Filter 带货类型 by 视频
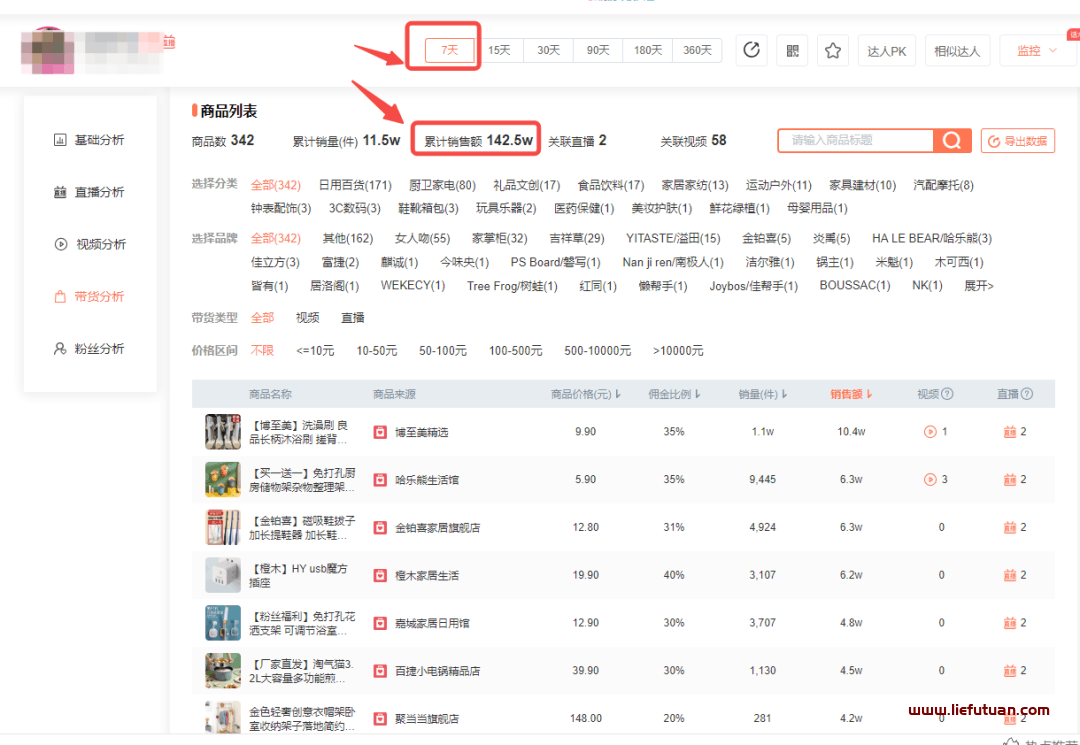This screenshot has width=1080, height=745. coord(307,317)
